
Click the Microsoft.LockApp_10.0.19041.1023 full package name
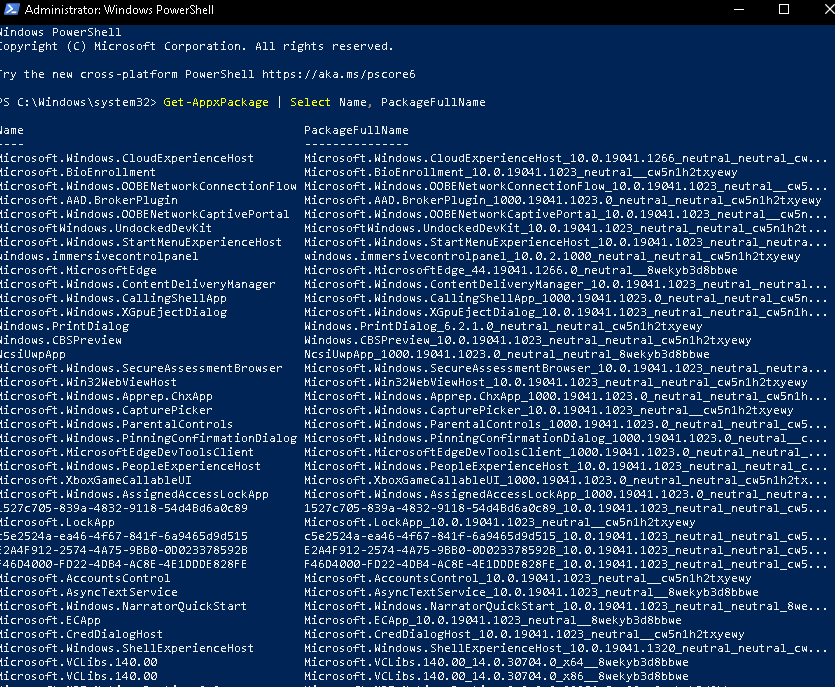coord(500,522)
